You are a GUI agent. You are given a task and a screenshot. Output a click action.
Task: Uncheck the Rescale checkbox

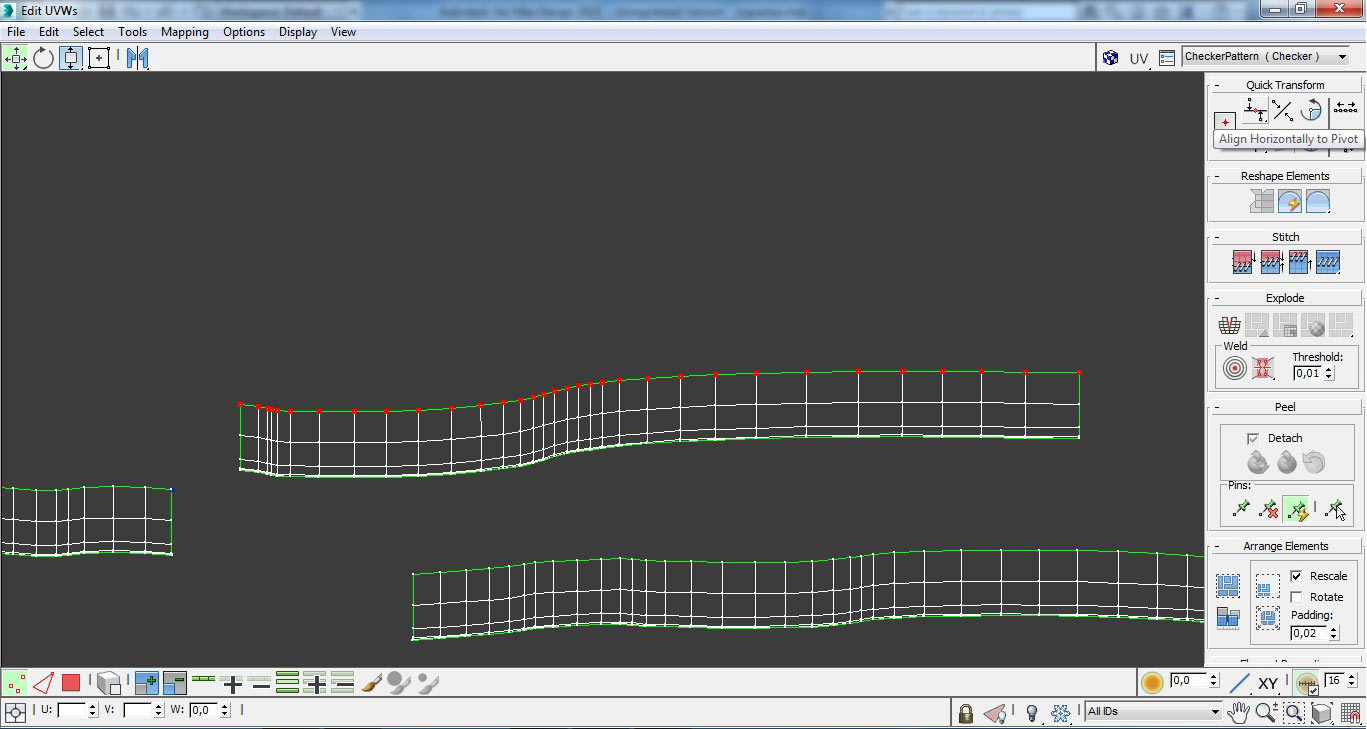click(x=1296, y=576)
